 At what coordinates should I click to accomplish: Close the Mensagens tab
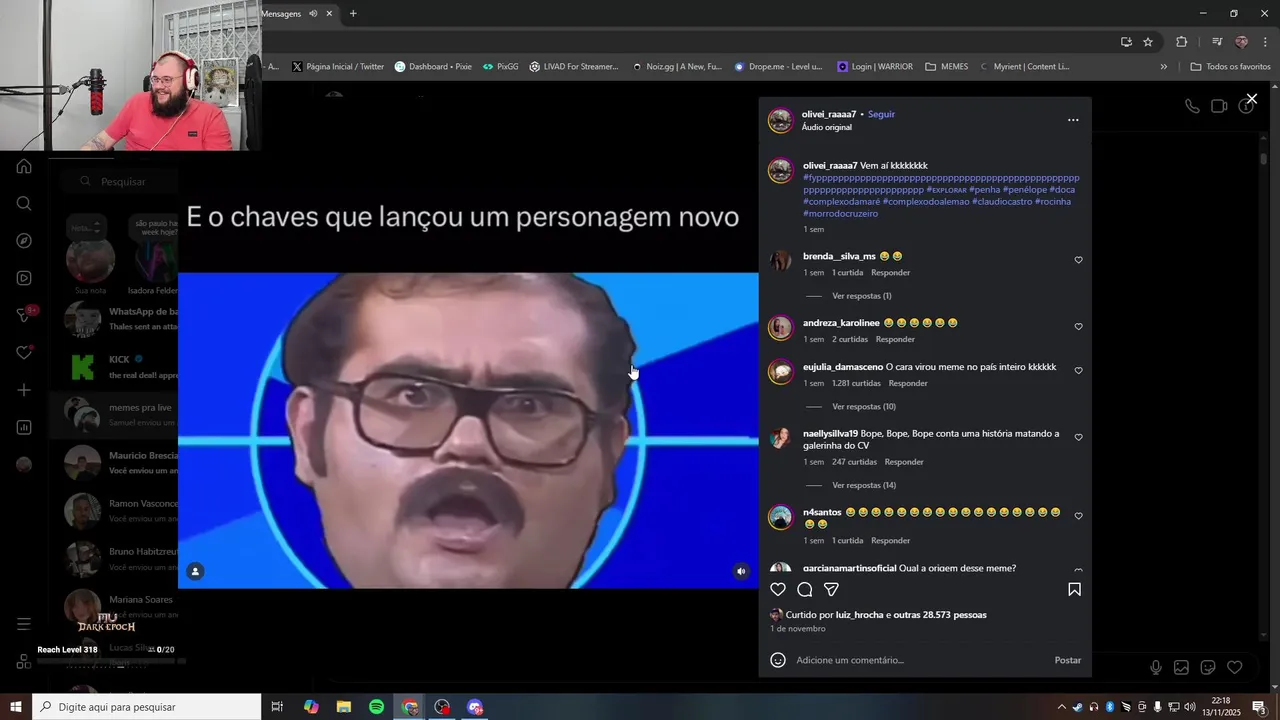click(x=328, y=14)
